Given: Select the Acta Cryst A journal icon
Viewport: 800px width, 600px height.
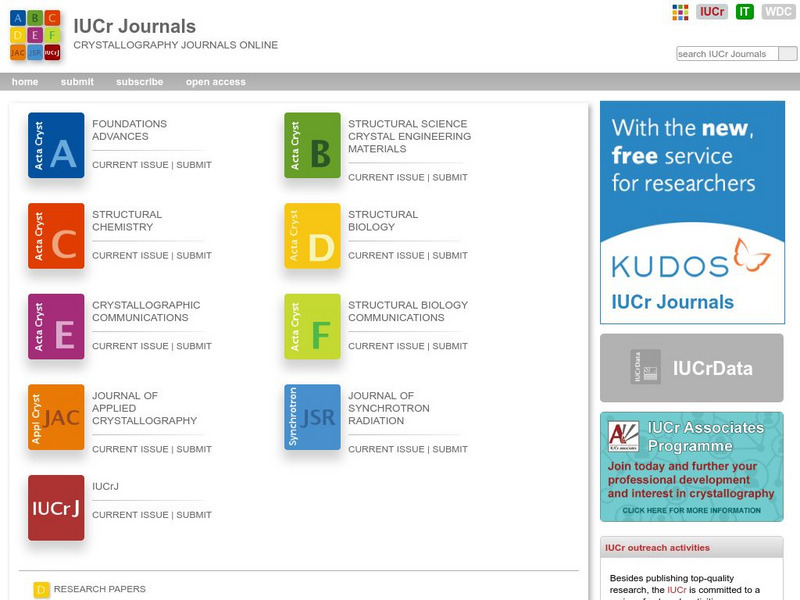Looking at the screenshot, I should tap(56, 144).
